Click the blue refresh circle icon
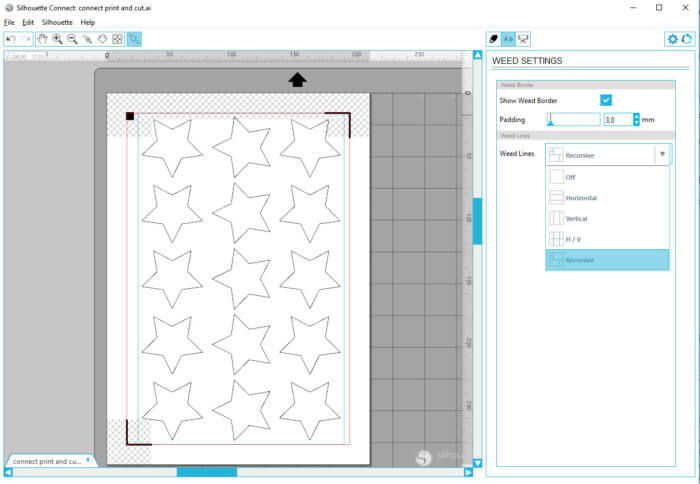The height and width of the screenshot is (484, 700). pyautogui.click(x=687, y=39)
